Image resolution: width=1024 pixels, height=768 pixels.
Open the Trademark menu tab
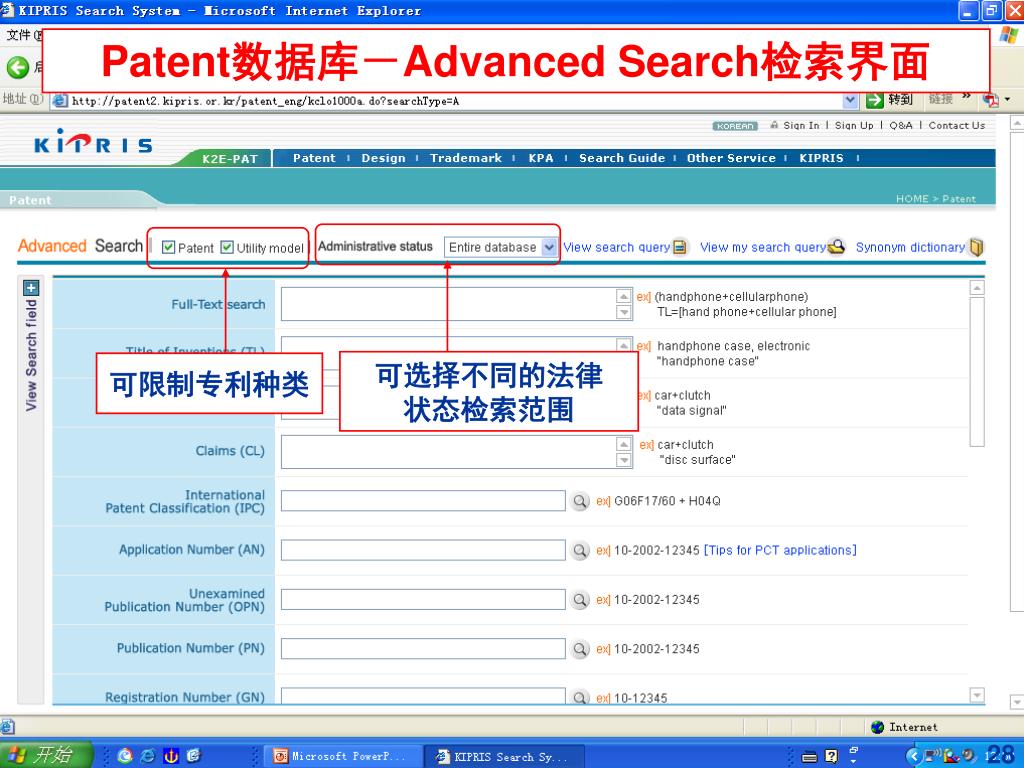(x=466, y=158)
